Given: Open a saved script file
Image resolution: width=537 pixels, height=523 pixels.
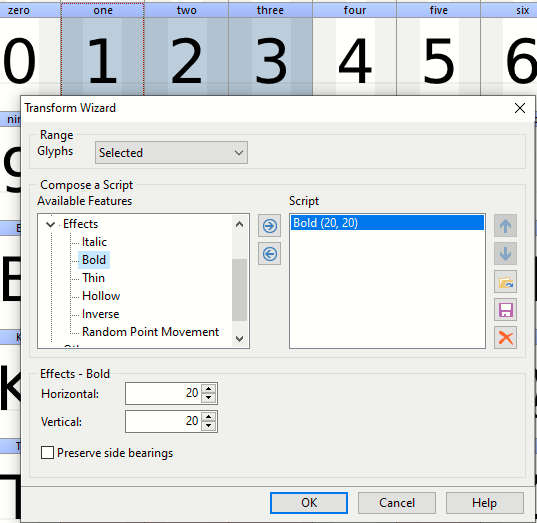Looking at the screenshot, I should 505,282.
